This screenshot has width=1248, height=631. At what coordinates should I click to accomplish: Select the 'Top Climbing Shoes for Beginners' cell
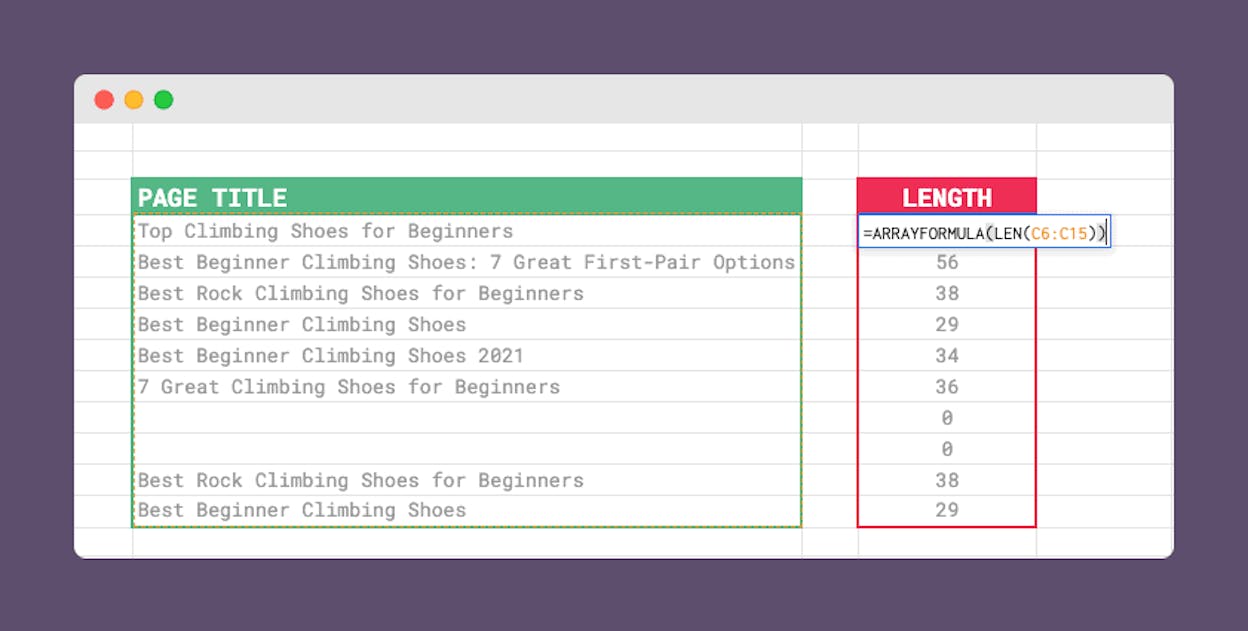467,231
